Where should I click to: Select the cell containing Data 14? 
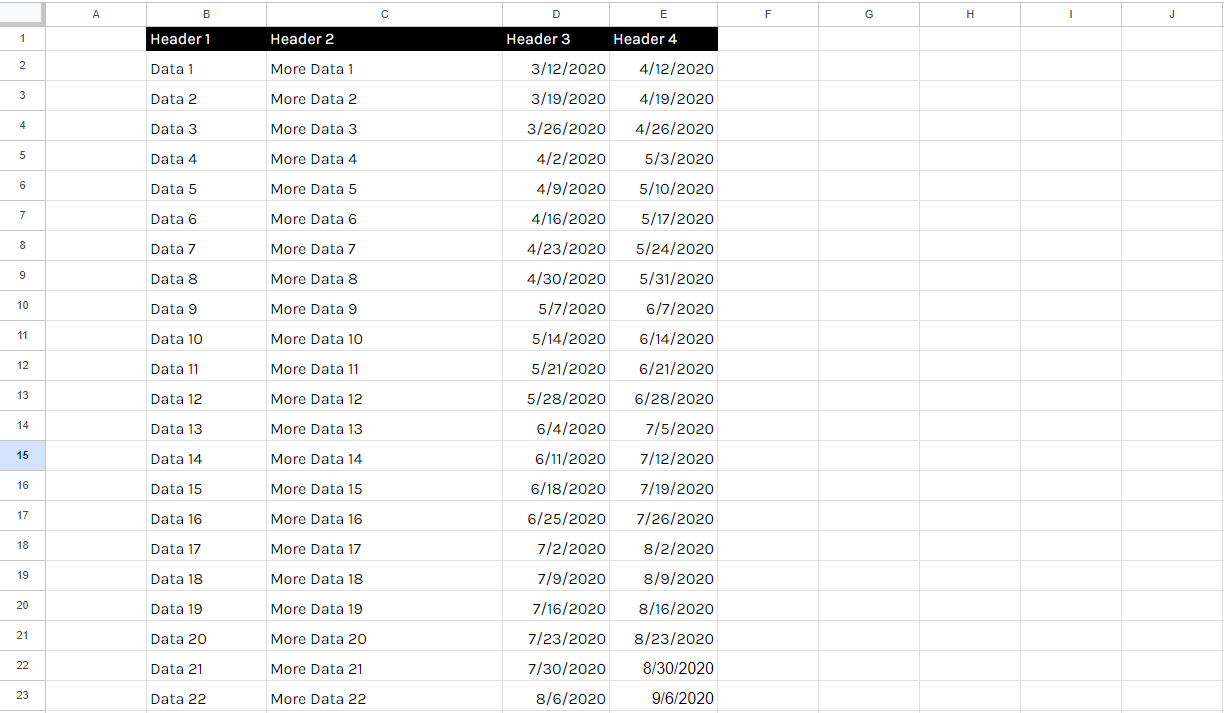coord(206,456)
